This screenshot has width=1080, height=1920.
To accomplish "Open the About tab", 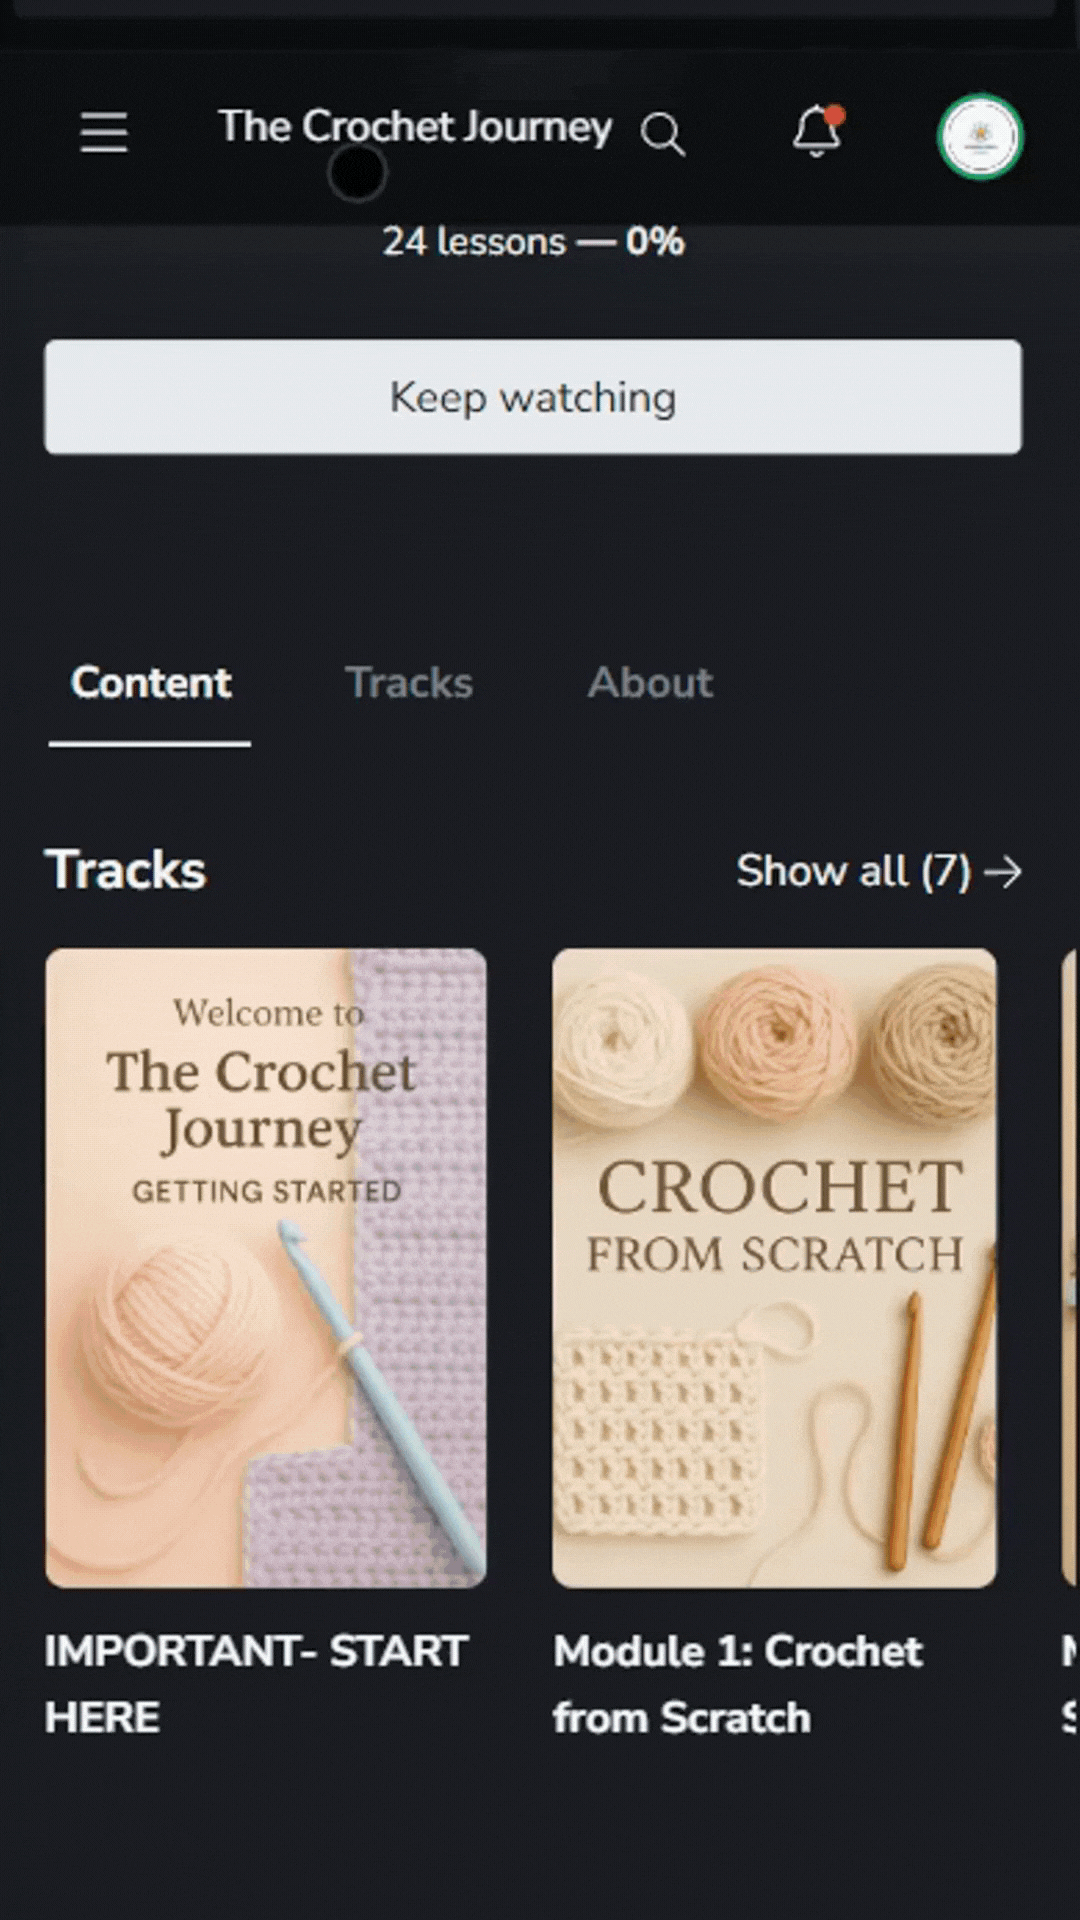I will (x=650, y=683).
